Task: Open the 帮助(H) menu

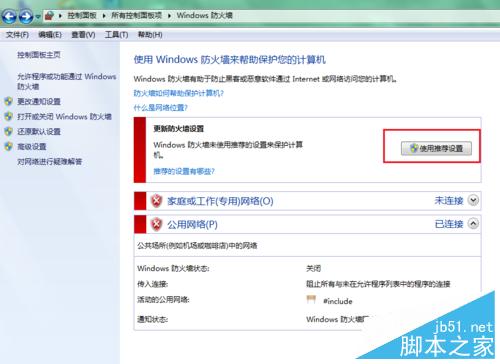Action: (x=150, y=35)
